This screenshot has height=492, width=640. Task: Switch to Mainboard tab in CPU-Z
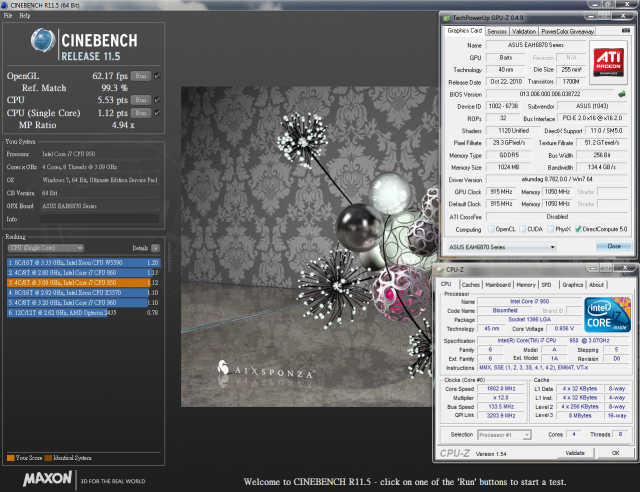(498, 285)
